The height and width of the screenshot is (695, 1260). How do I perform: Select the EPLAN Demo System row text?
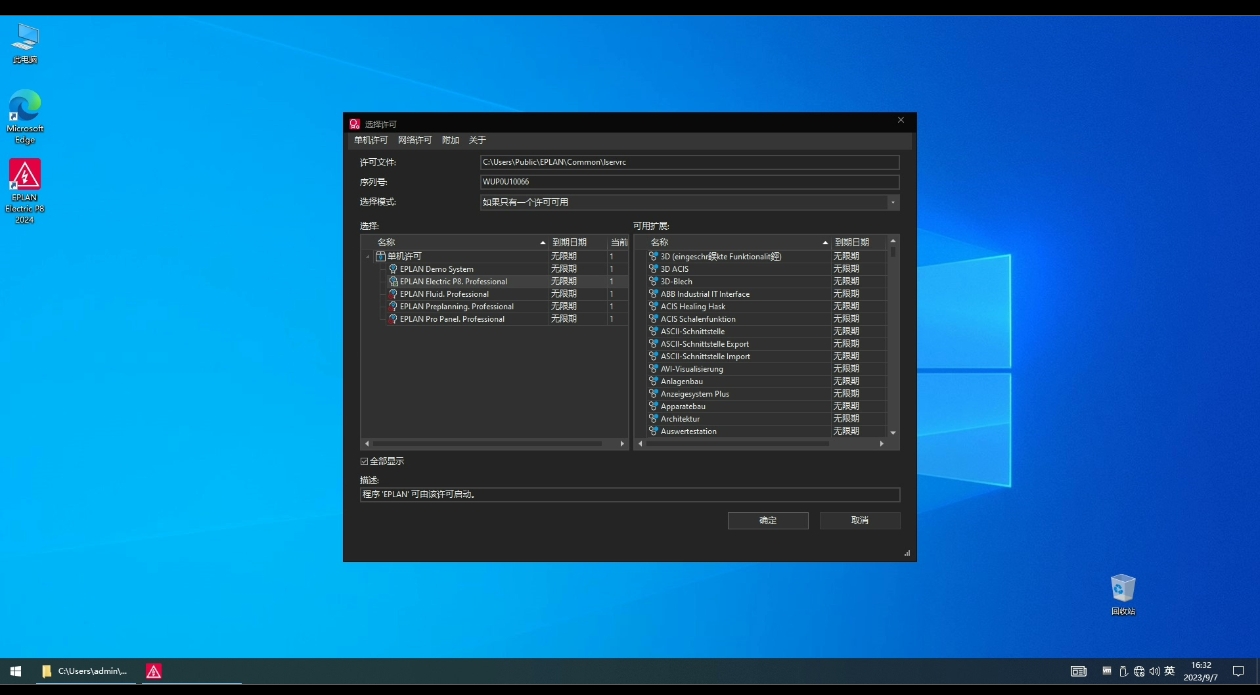pyautogui.click(x=437, y=269)
